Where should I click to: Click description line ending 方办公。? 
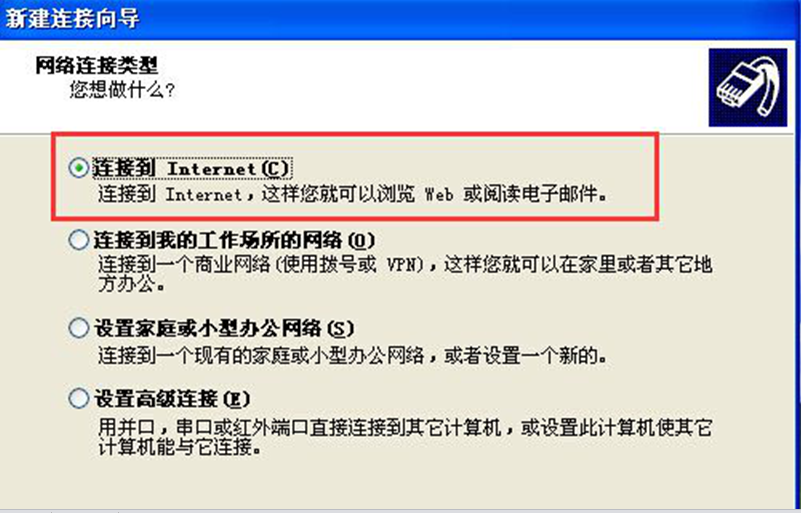pyautogui.click(x=132, y=284)
